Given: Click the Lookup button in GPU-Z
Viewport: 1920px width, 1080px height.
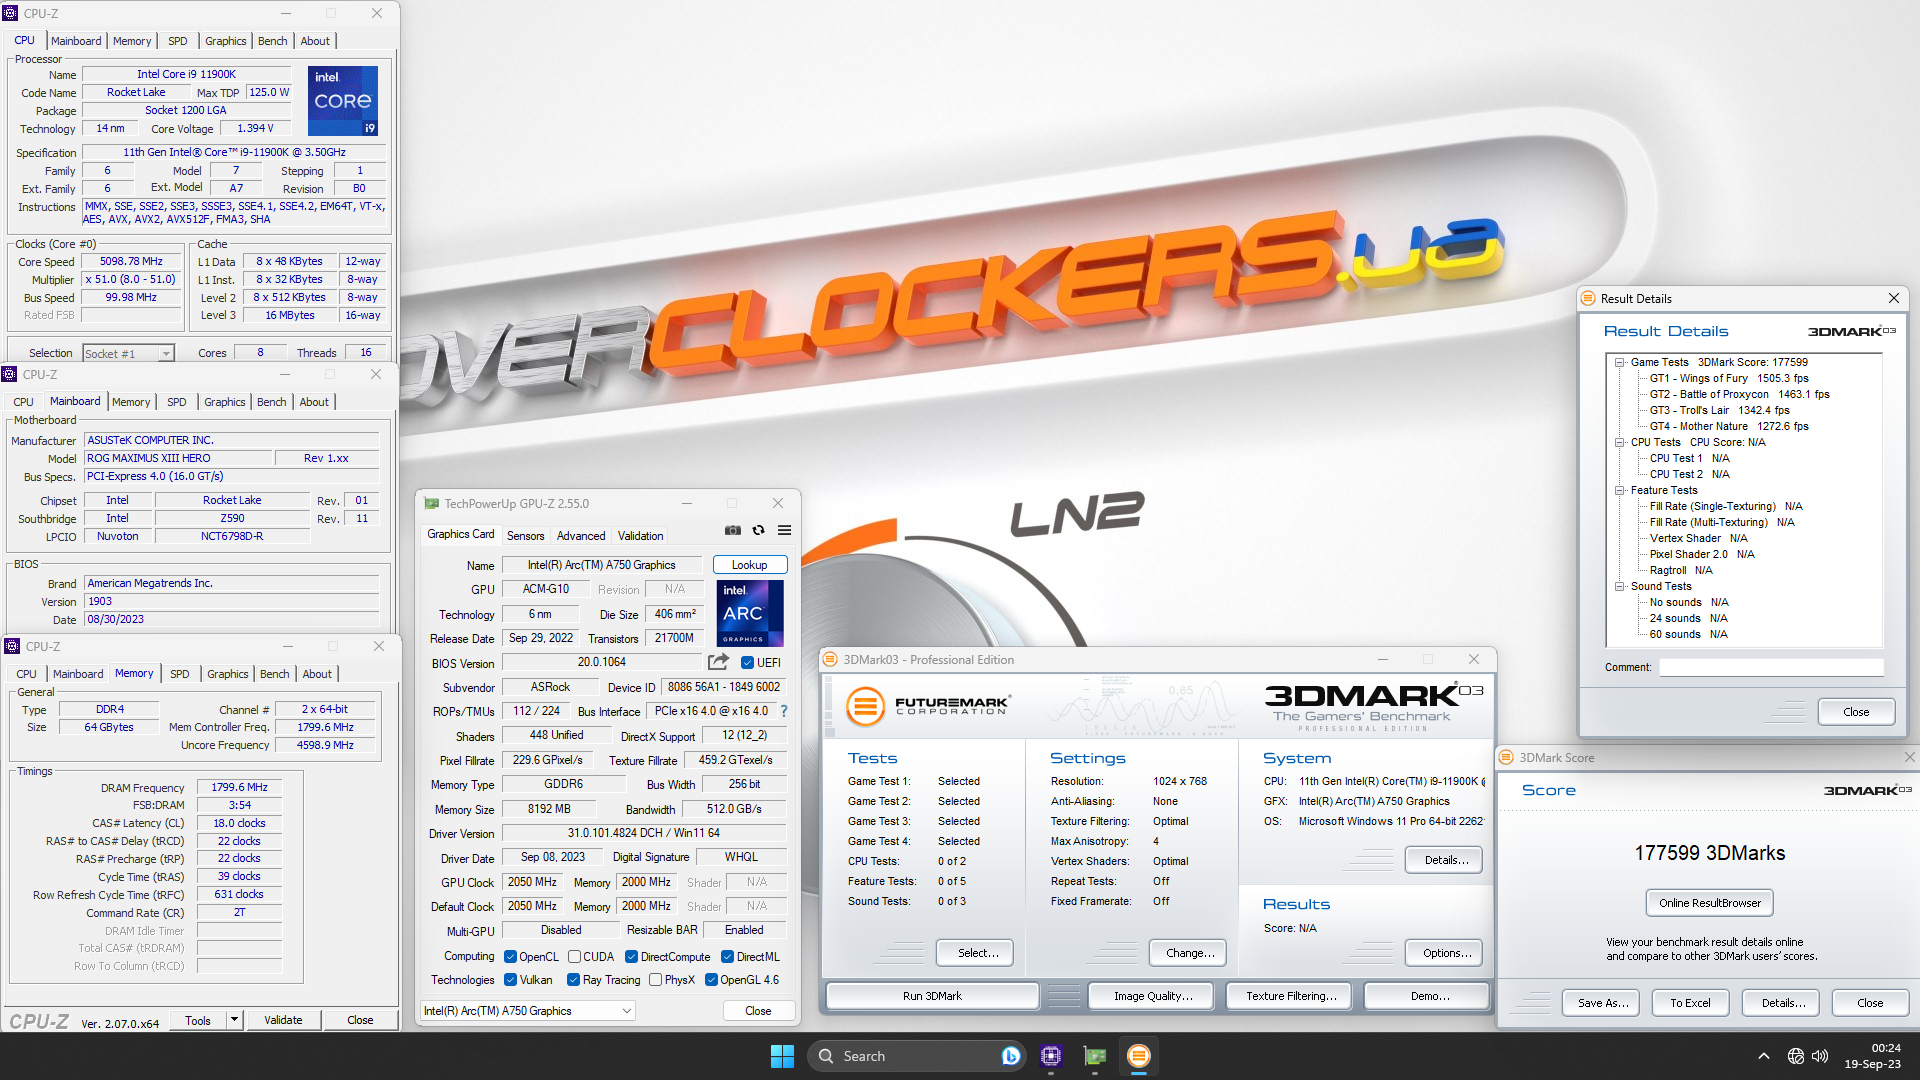Looking at the screenshot, I should pyautogui.click(x=750, y=565).
